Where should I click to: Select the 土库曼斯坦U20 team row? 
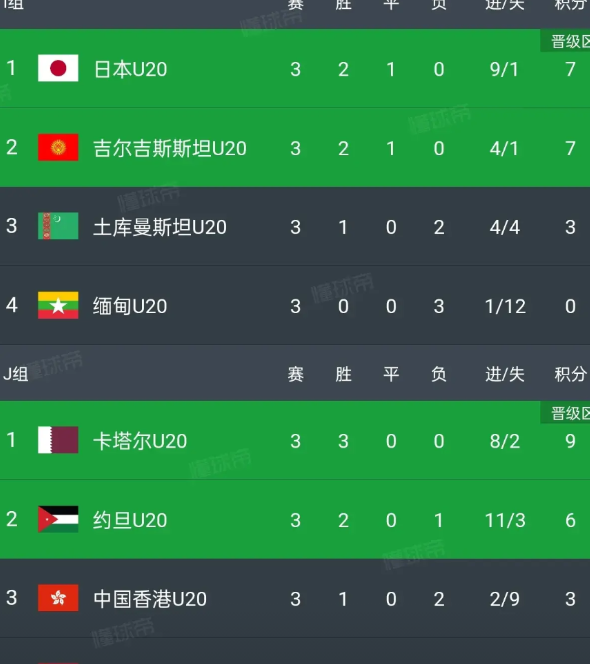click(x=295, y=226)
